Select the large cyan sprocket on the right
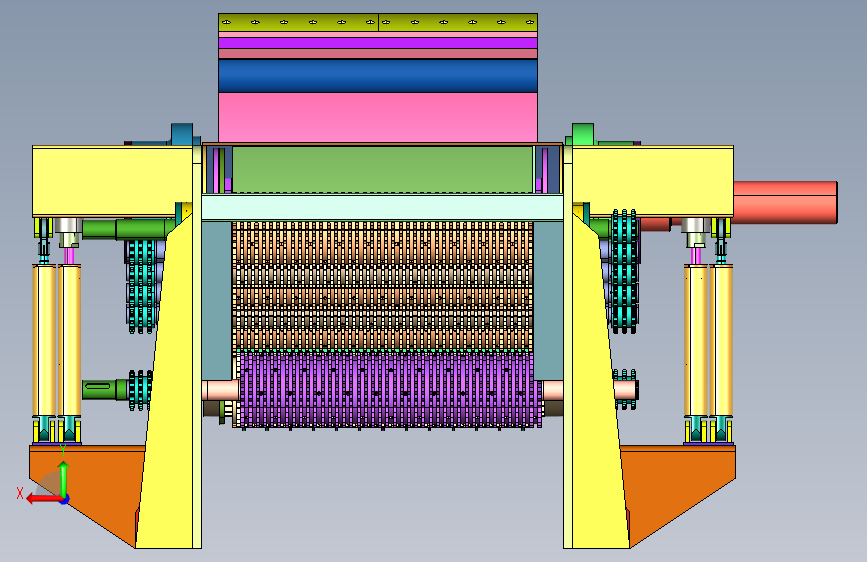867x562 pixels. click(x=625, y=271)
